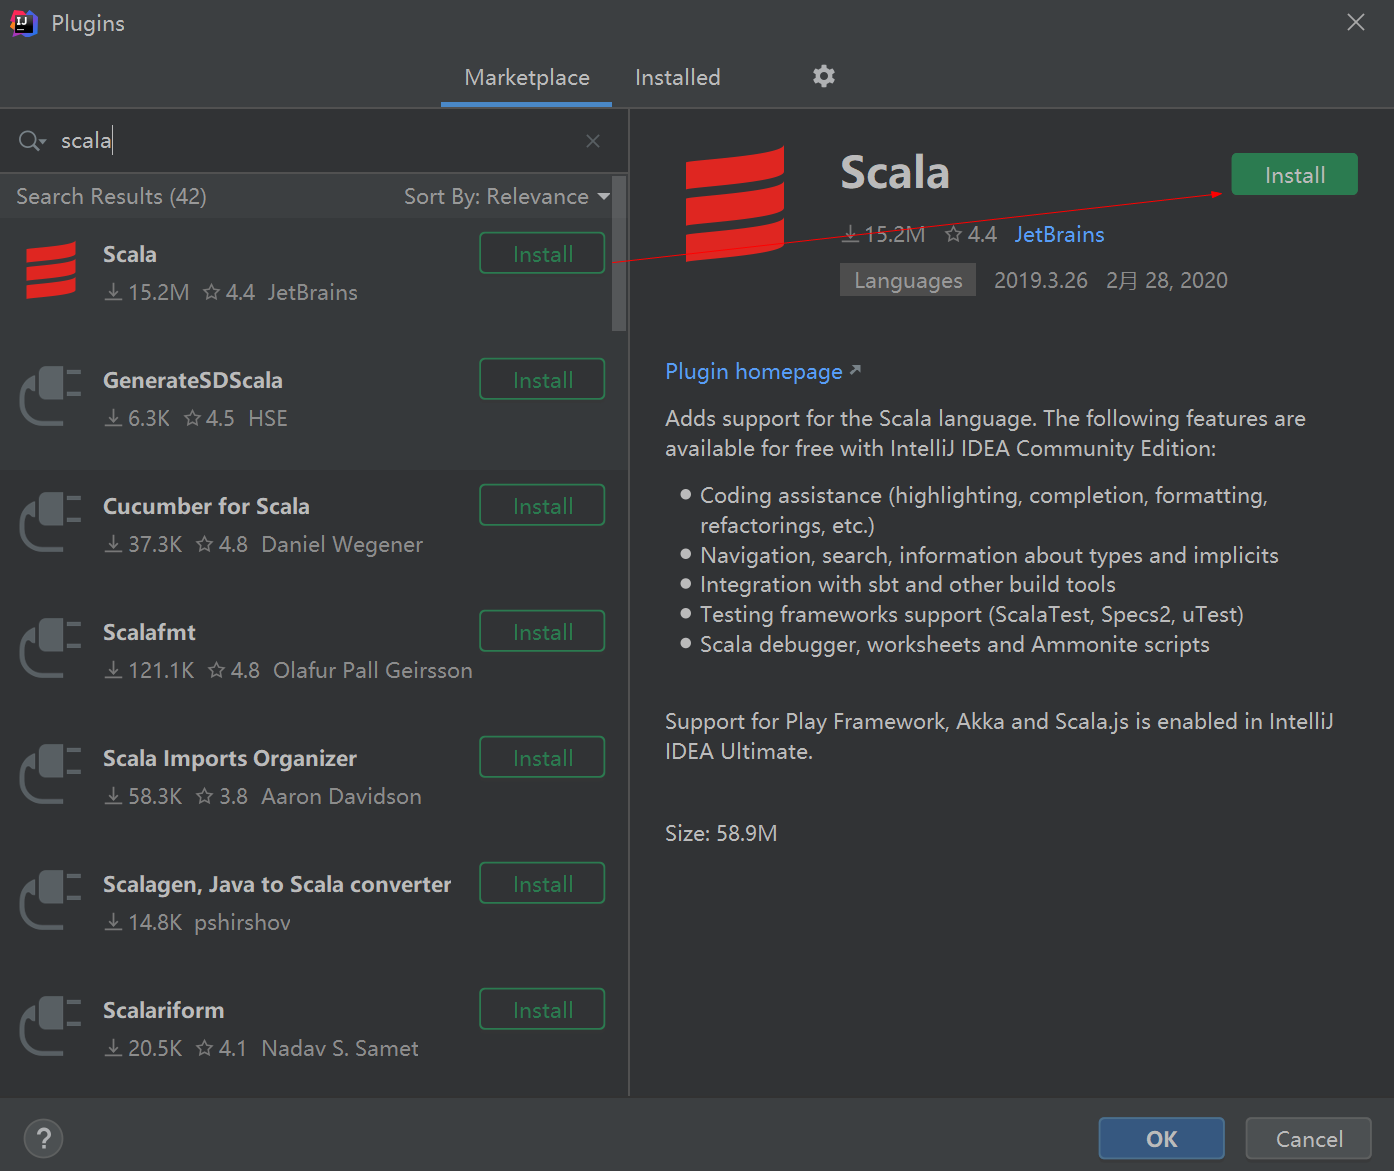Click the Cucumber for Scala plug icon

(51, 522)
